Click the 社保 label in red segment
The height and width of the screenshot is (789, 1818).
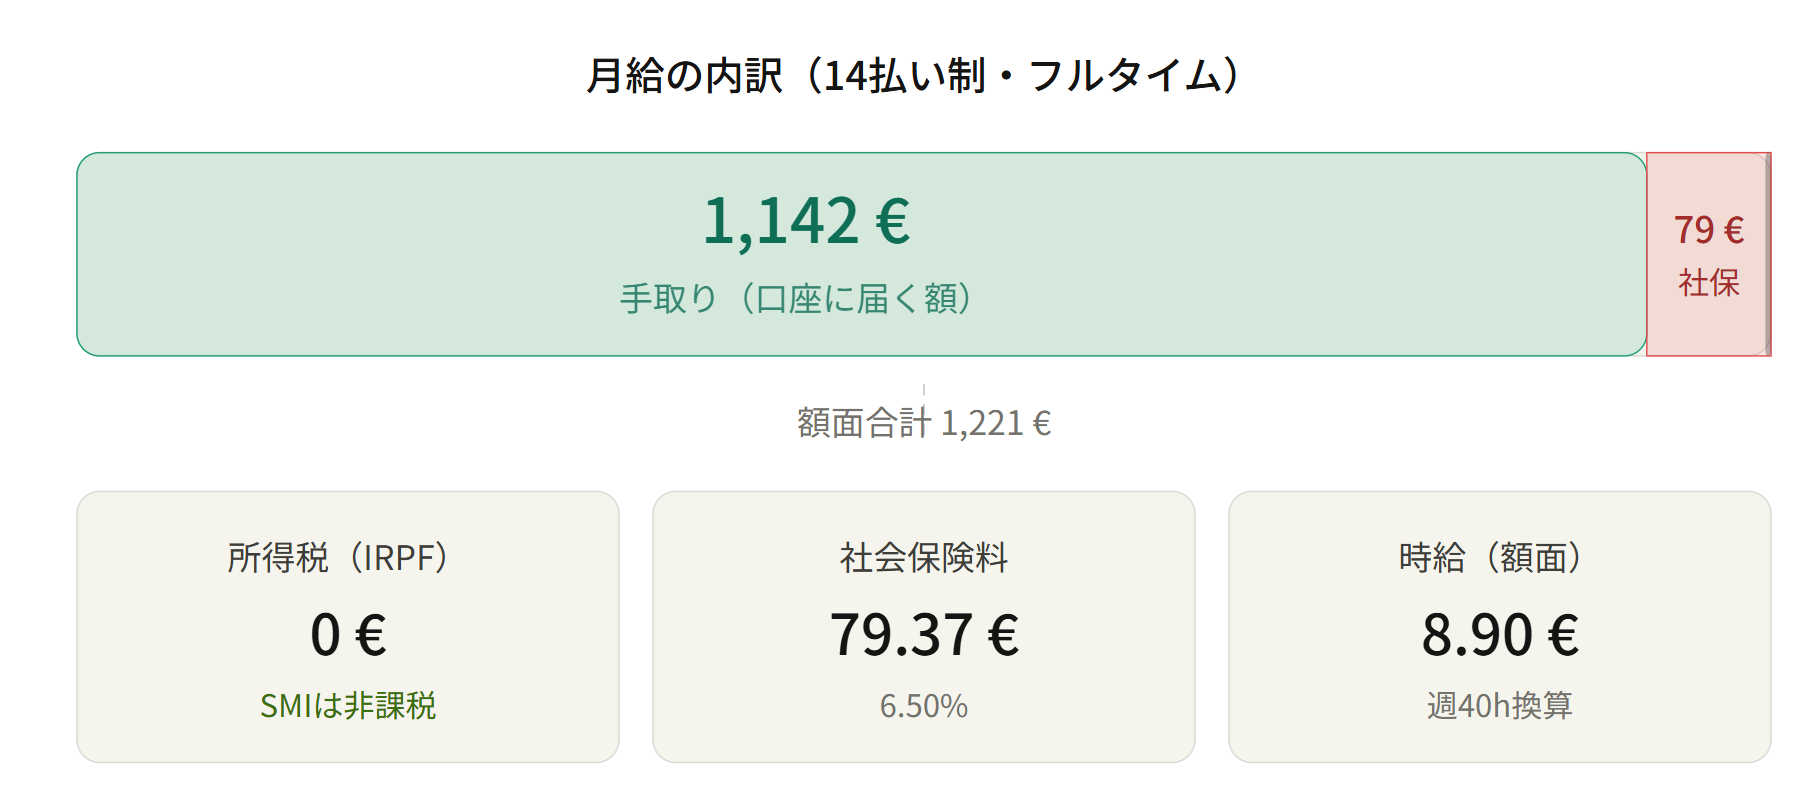[x=1708, y=283]
